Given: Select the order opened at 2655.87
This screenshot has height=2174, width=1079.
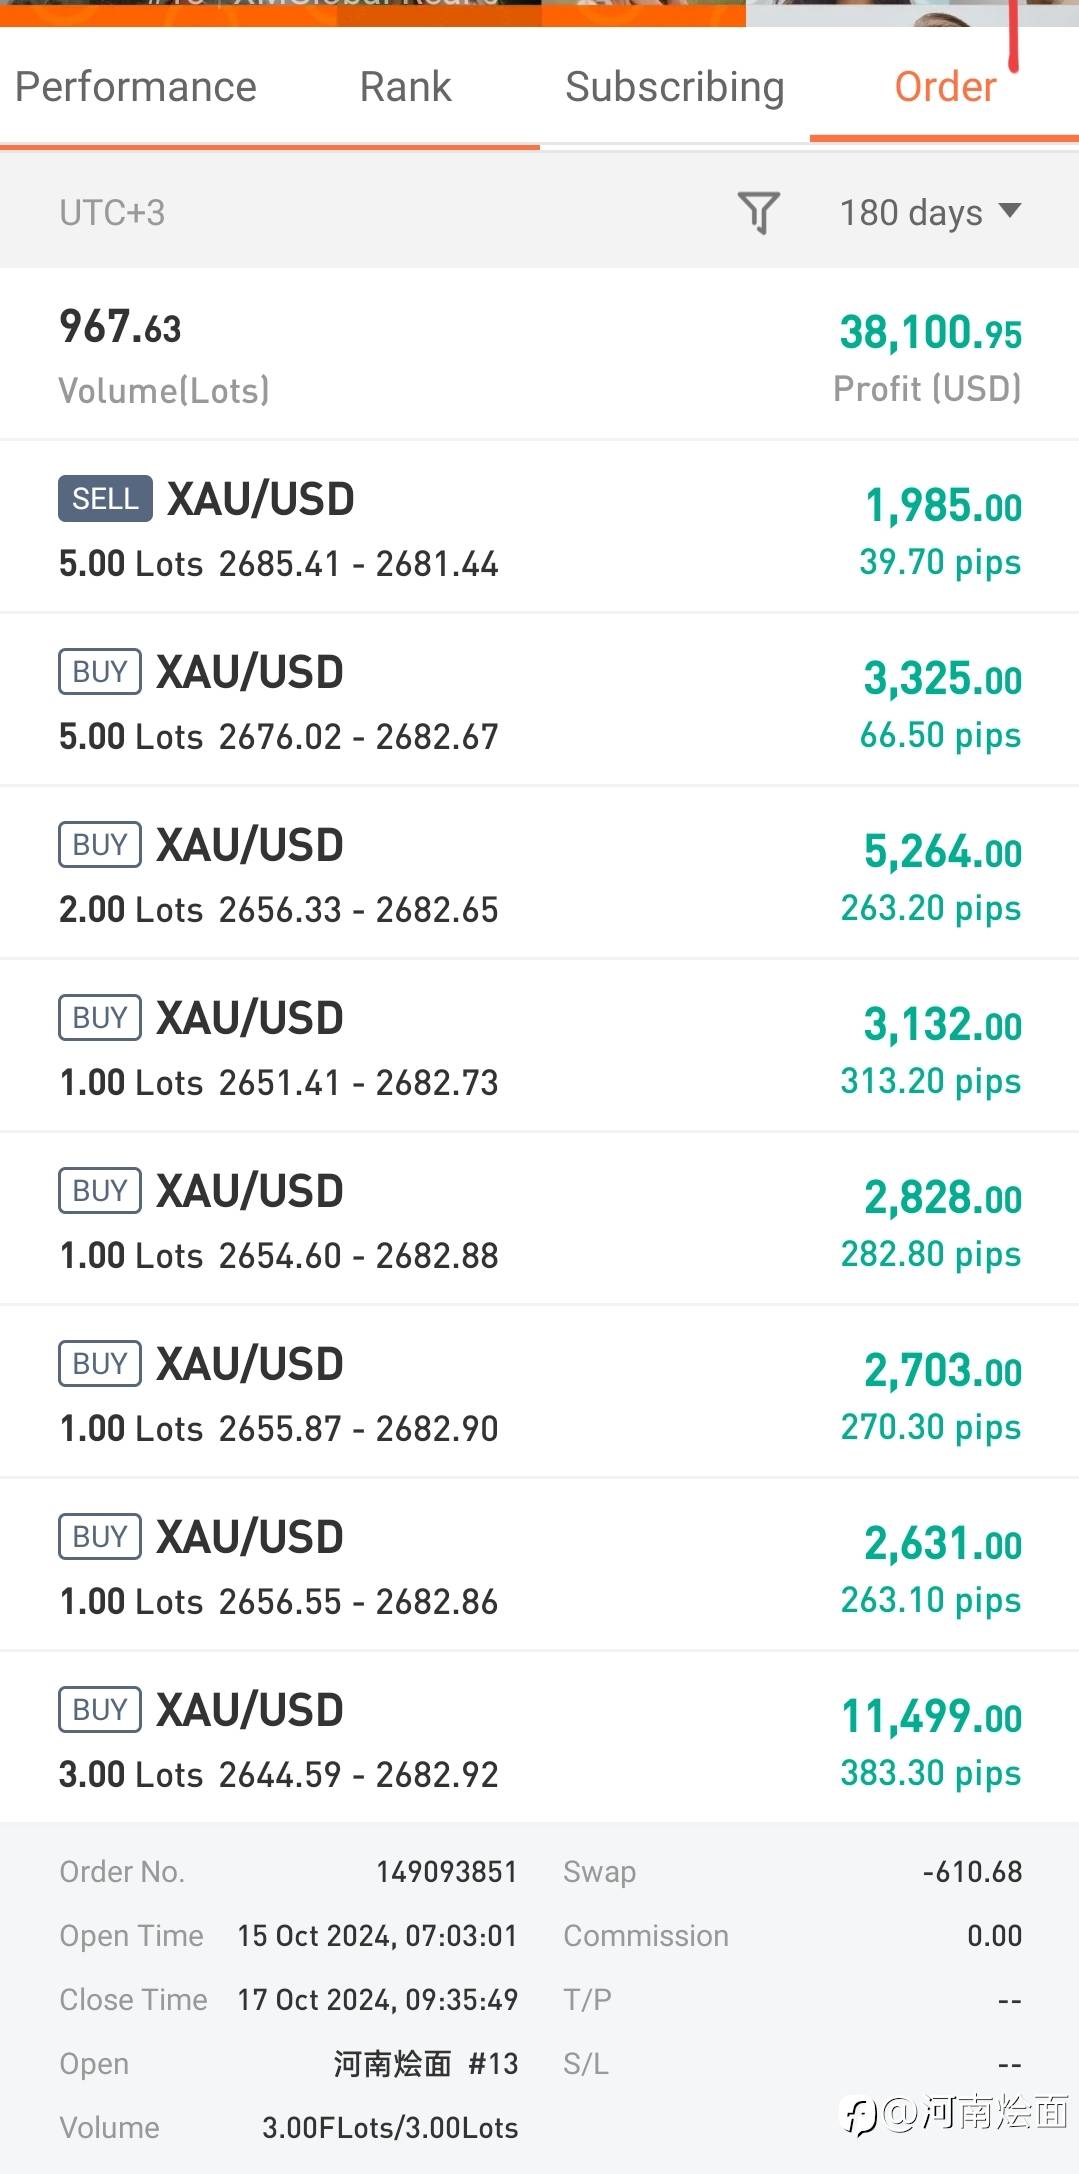Looking at the screenshot, I should click(x=539, y=1393).
